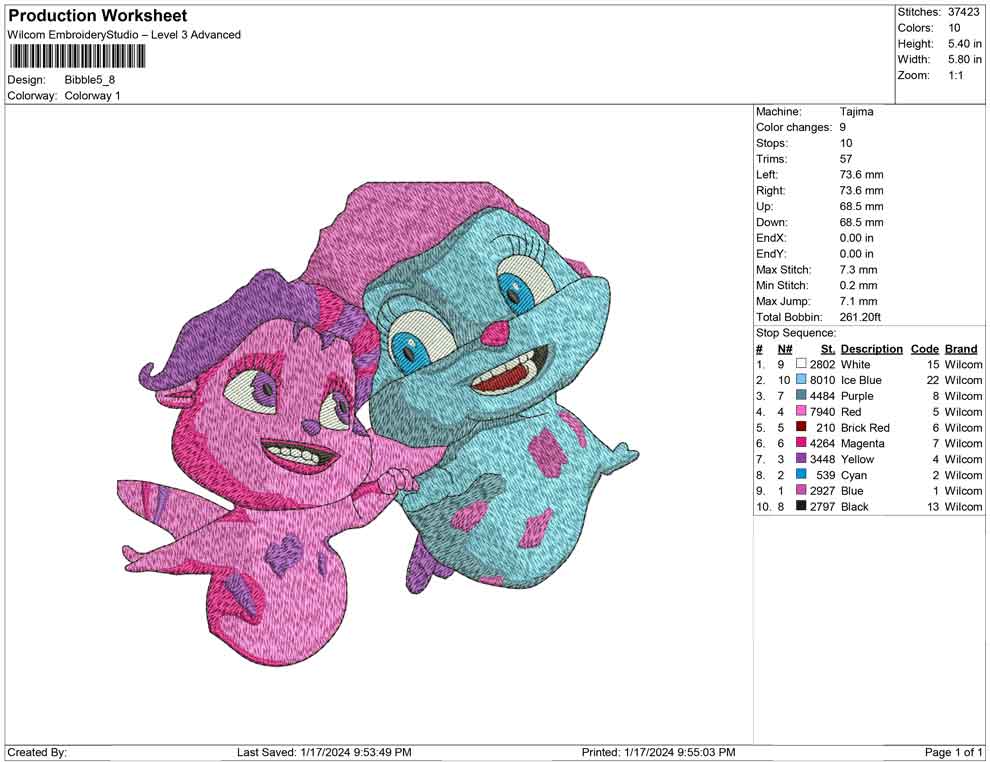The height and width of the screenshot is (762, 990).
Task: Click the Description column header
Action: coord(871,348)
